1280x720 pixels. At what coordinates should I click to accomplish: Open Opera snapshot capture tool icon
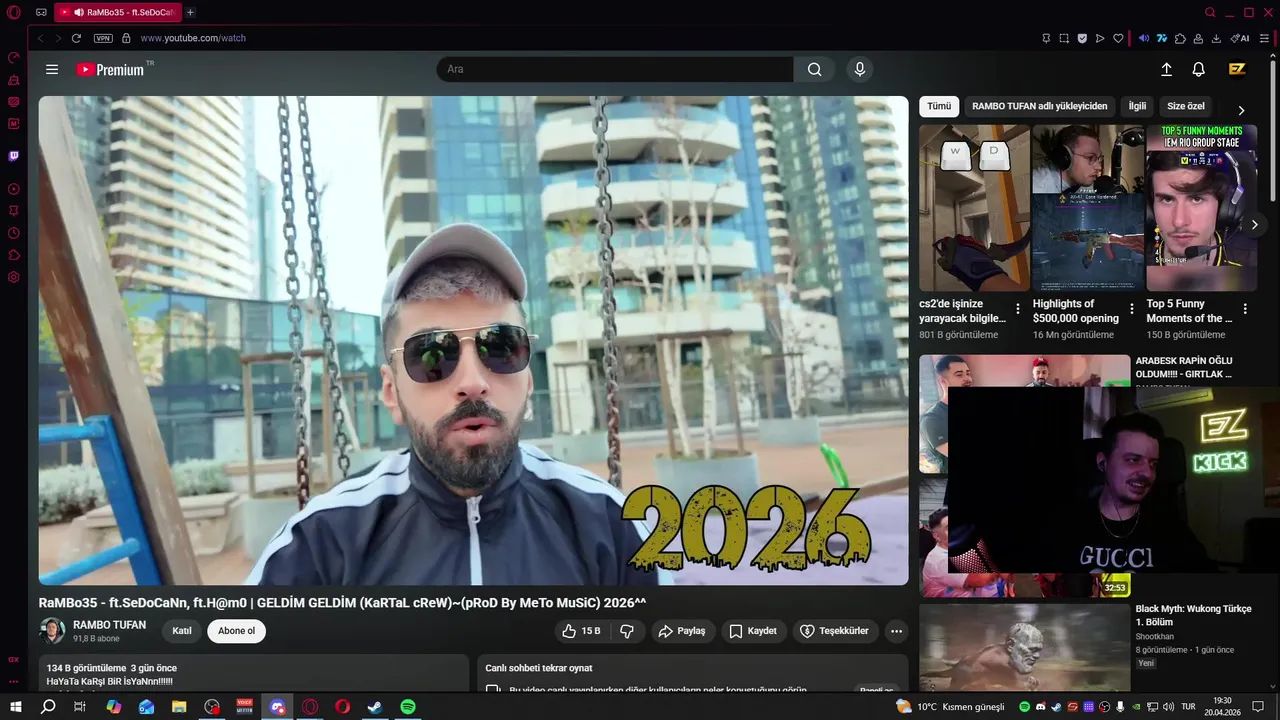1064,38
